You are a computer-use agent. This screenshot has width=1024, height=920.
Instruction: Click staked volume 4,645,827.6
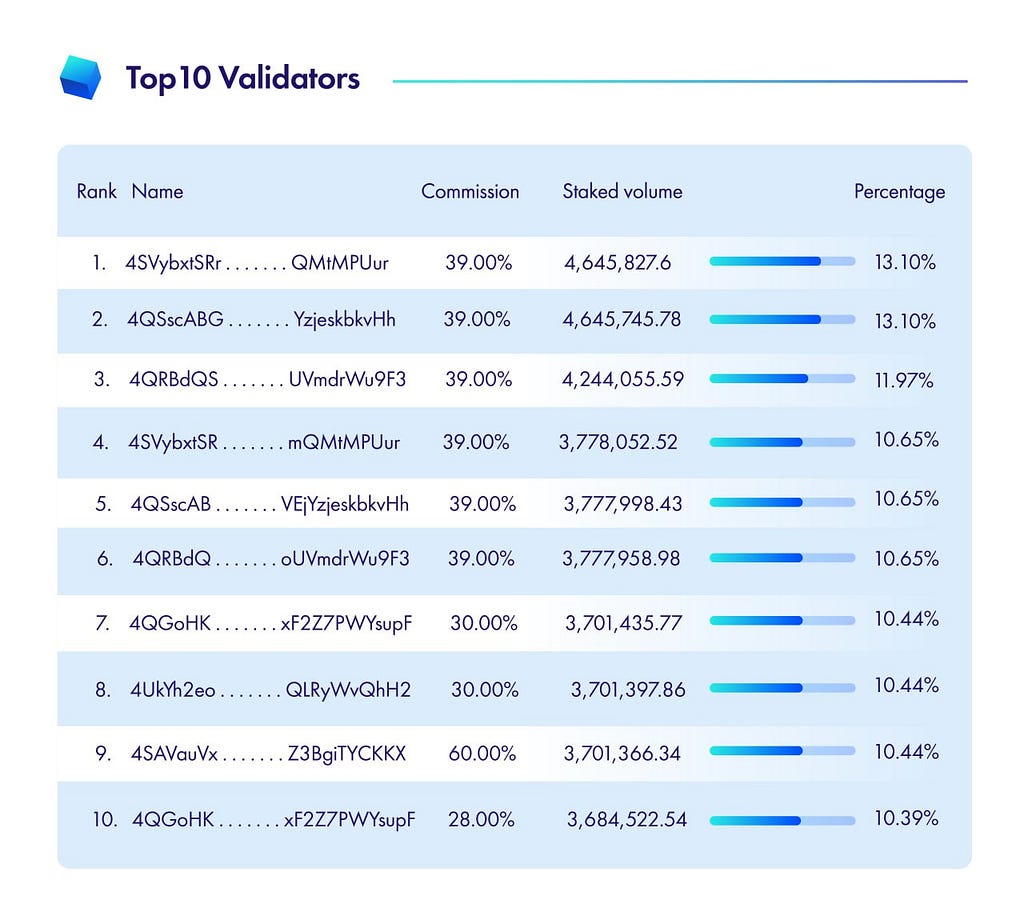pyautogui.click(x=617, y=262)
